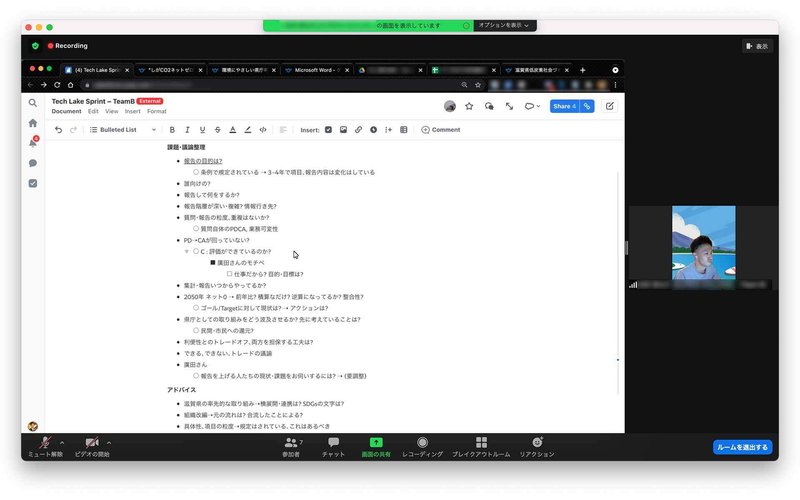
Task: Click the text alignment icon
Action: pos(283,130)
